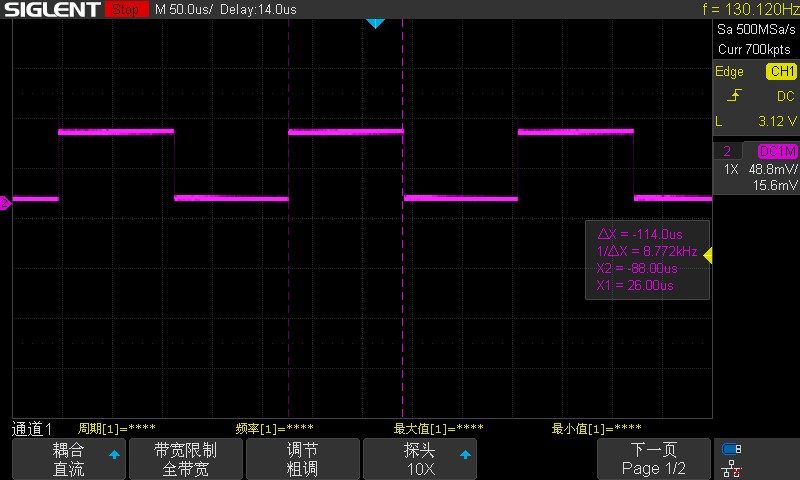Click the X2 = -88.00us cursor value

pyautogui.click(x=637, y=268)
